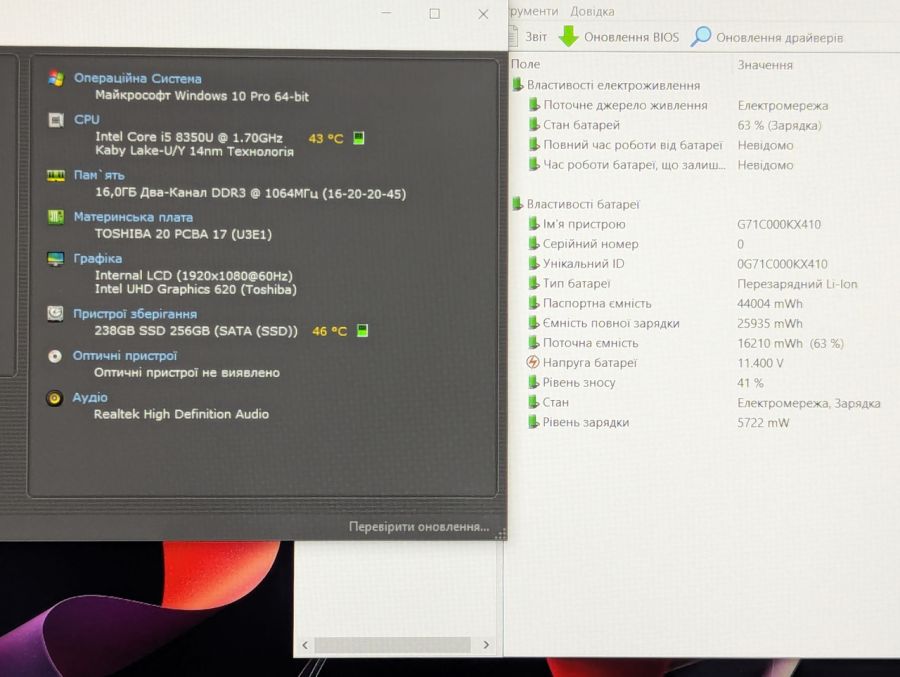Click the Значення column header
Viewport: 900px width, 677px height.
click(765, 65)
